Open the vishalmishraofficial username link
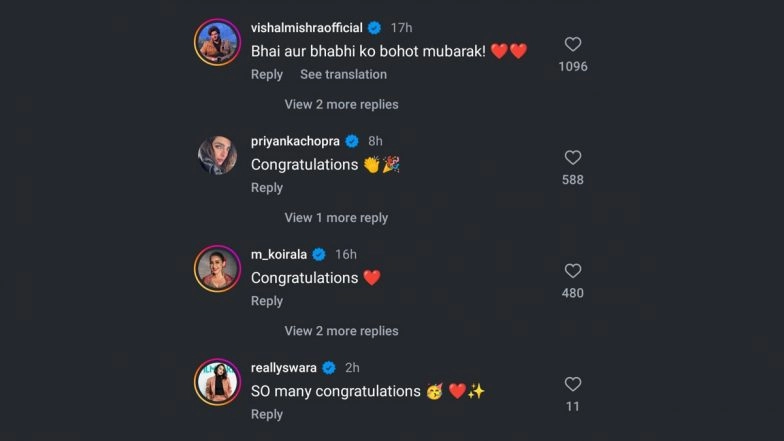This screenshot has height=441, width=784. pos(306,28)
